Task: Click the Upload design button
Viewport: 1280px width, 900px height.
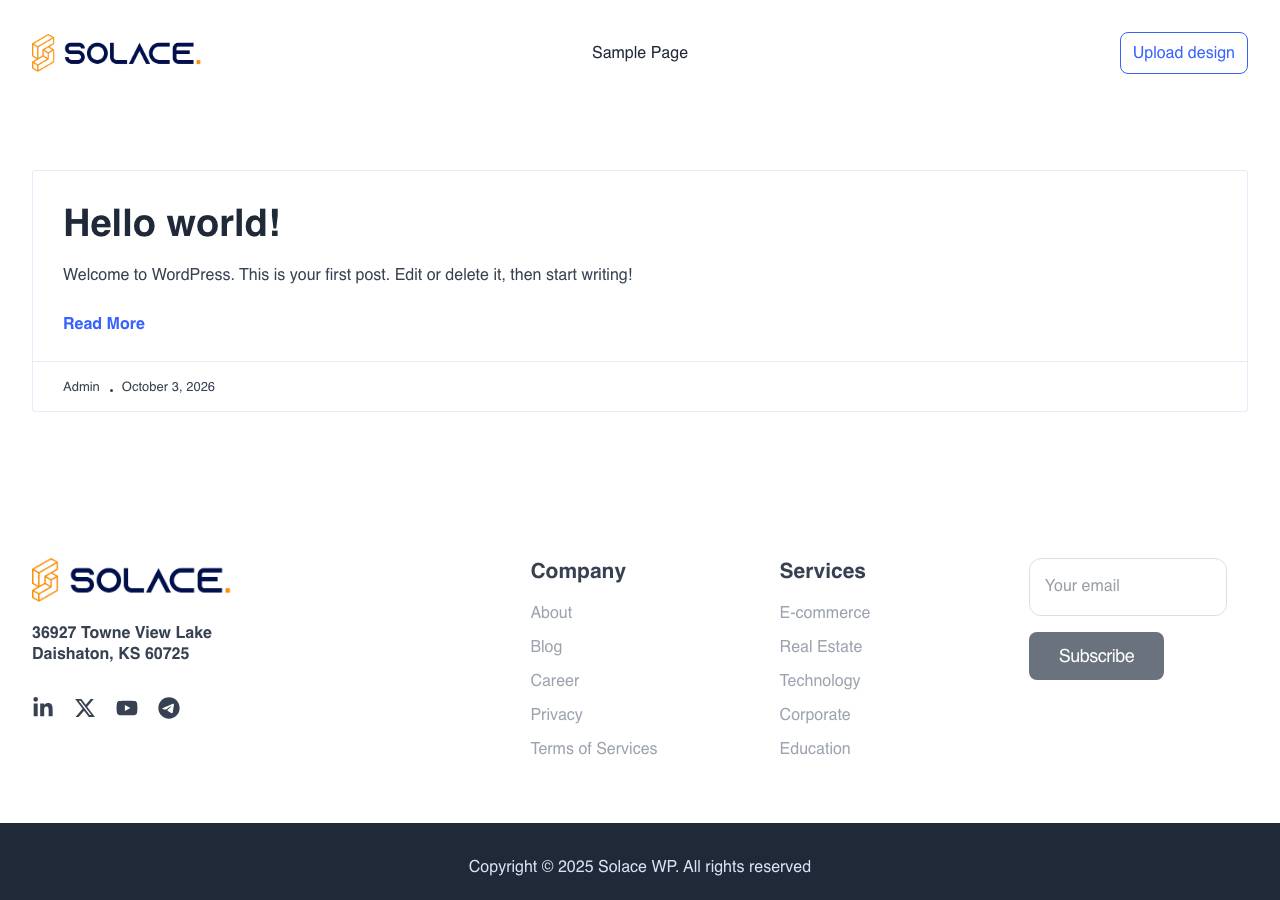Action: pos(1184,53)
